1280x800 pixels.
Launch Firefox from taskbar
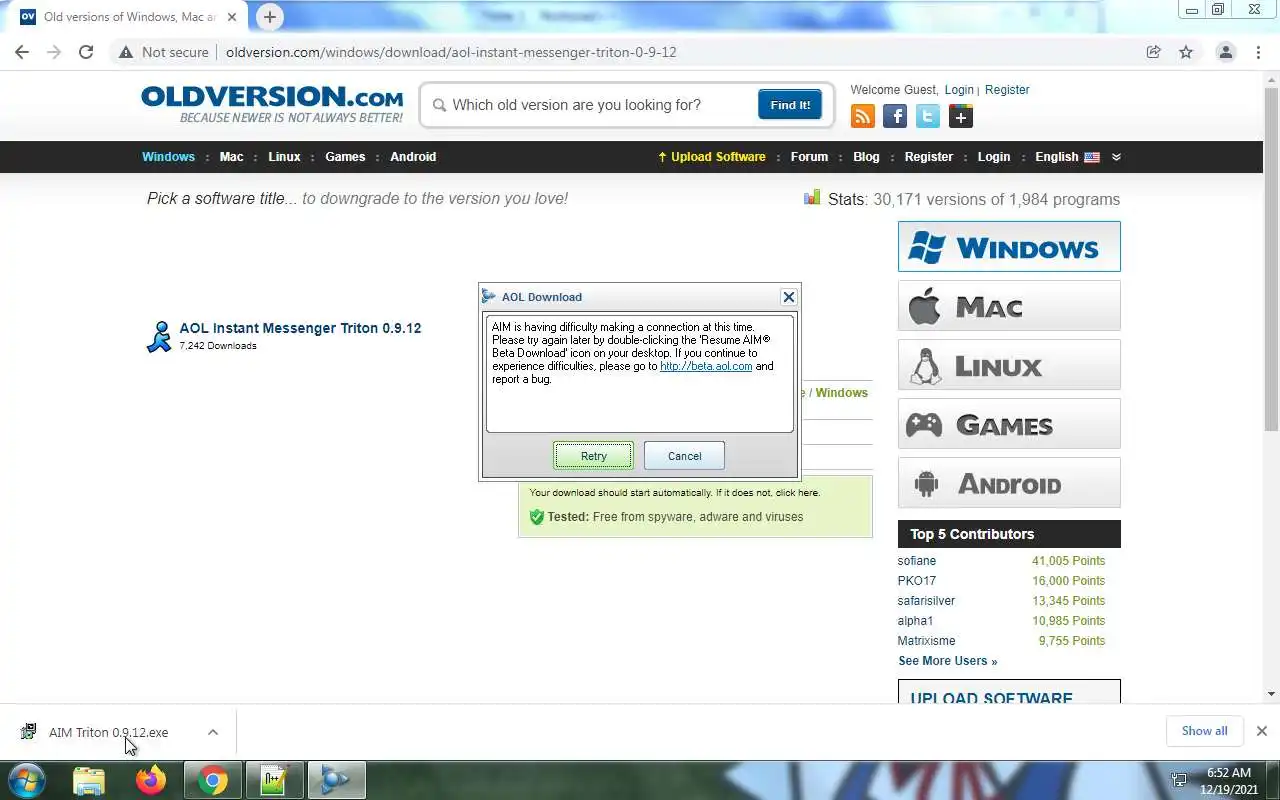click(x=151, y=780)
